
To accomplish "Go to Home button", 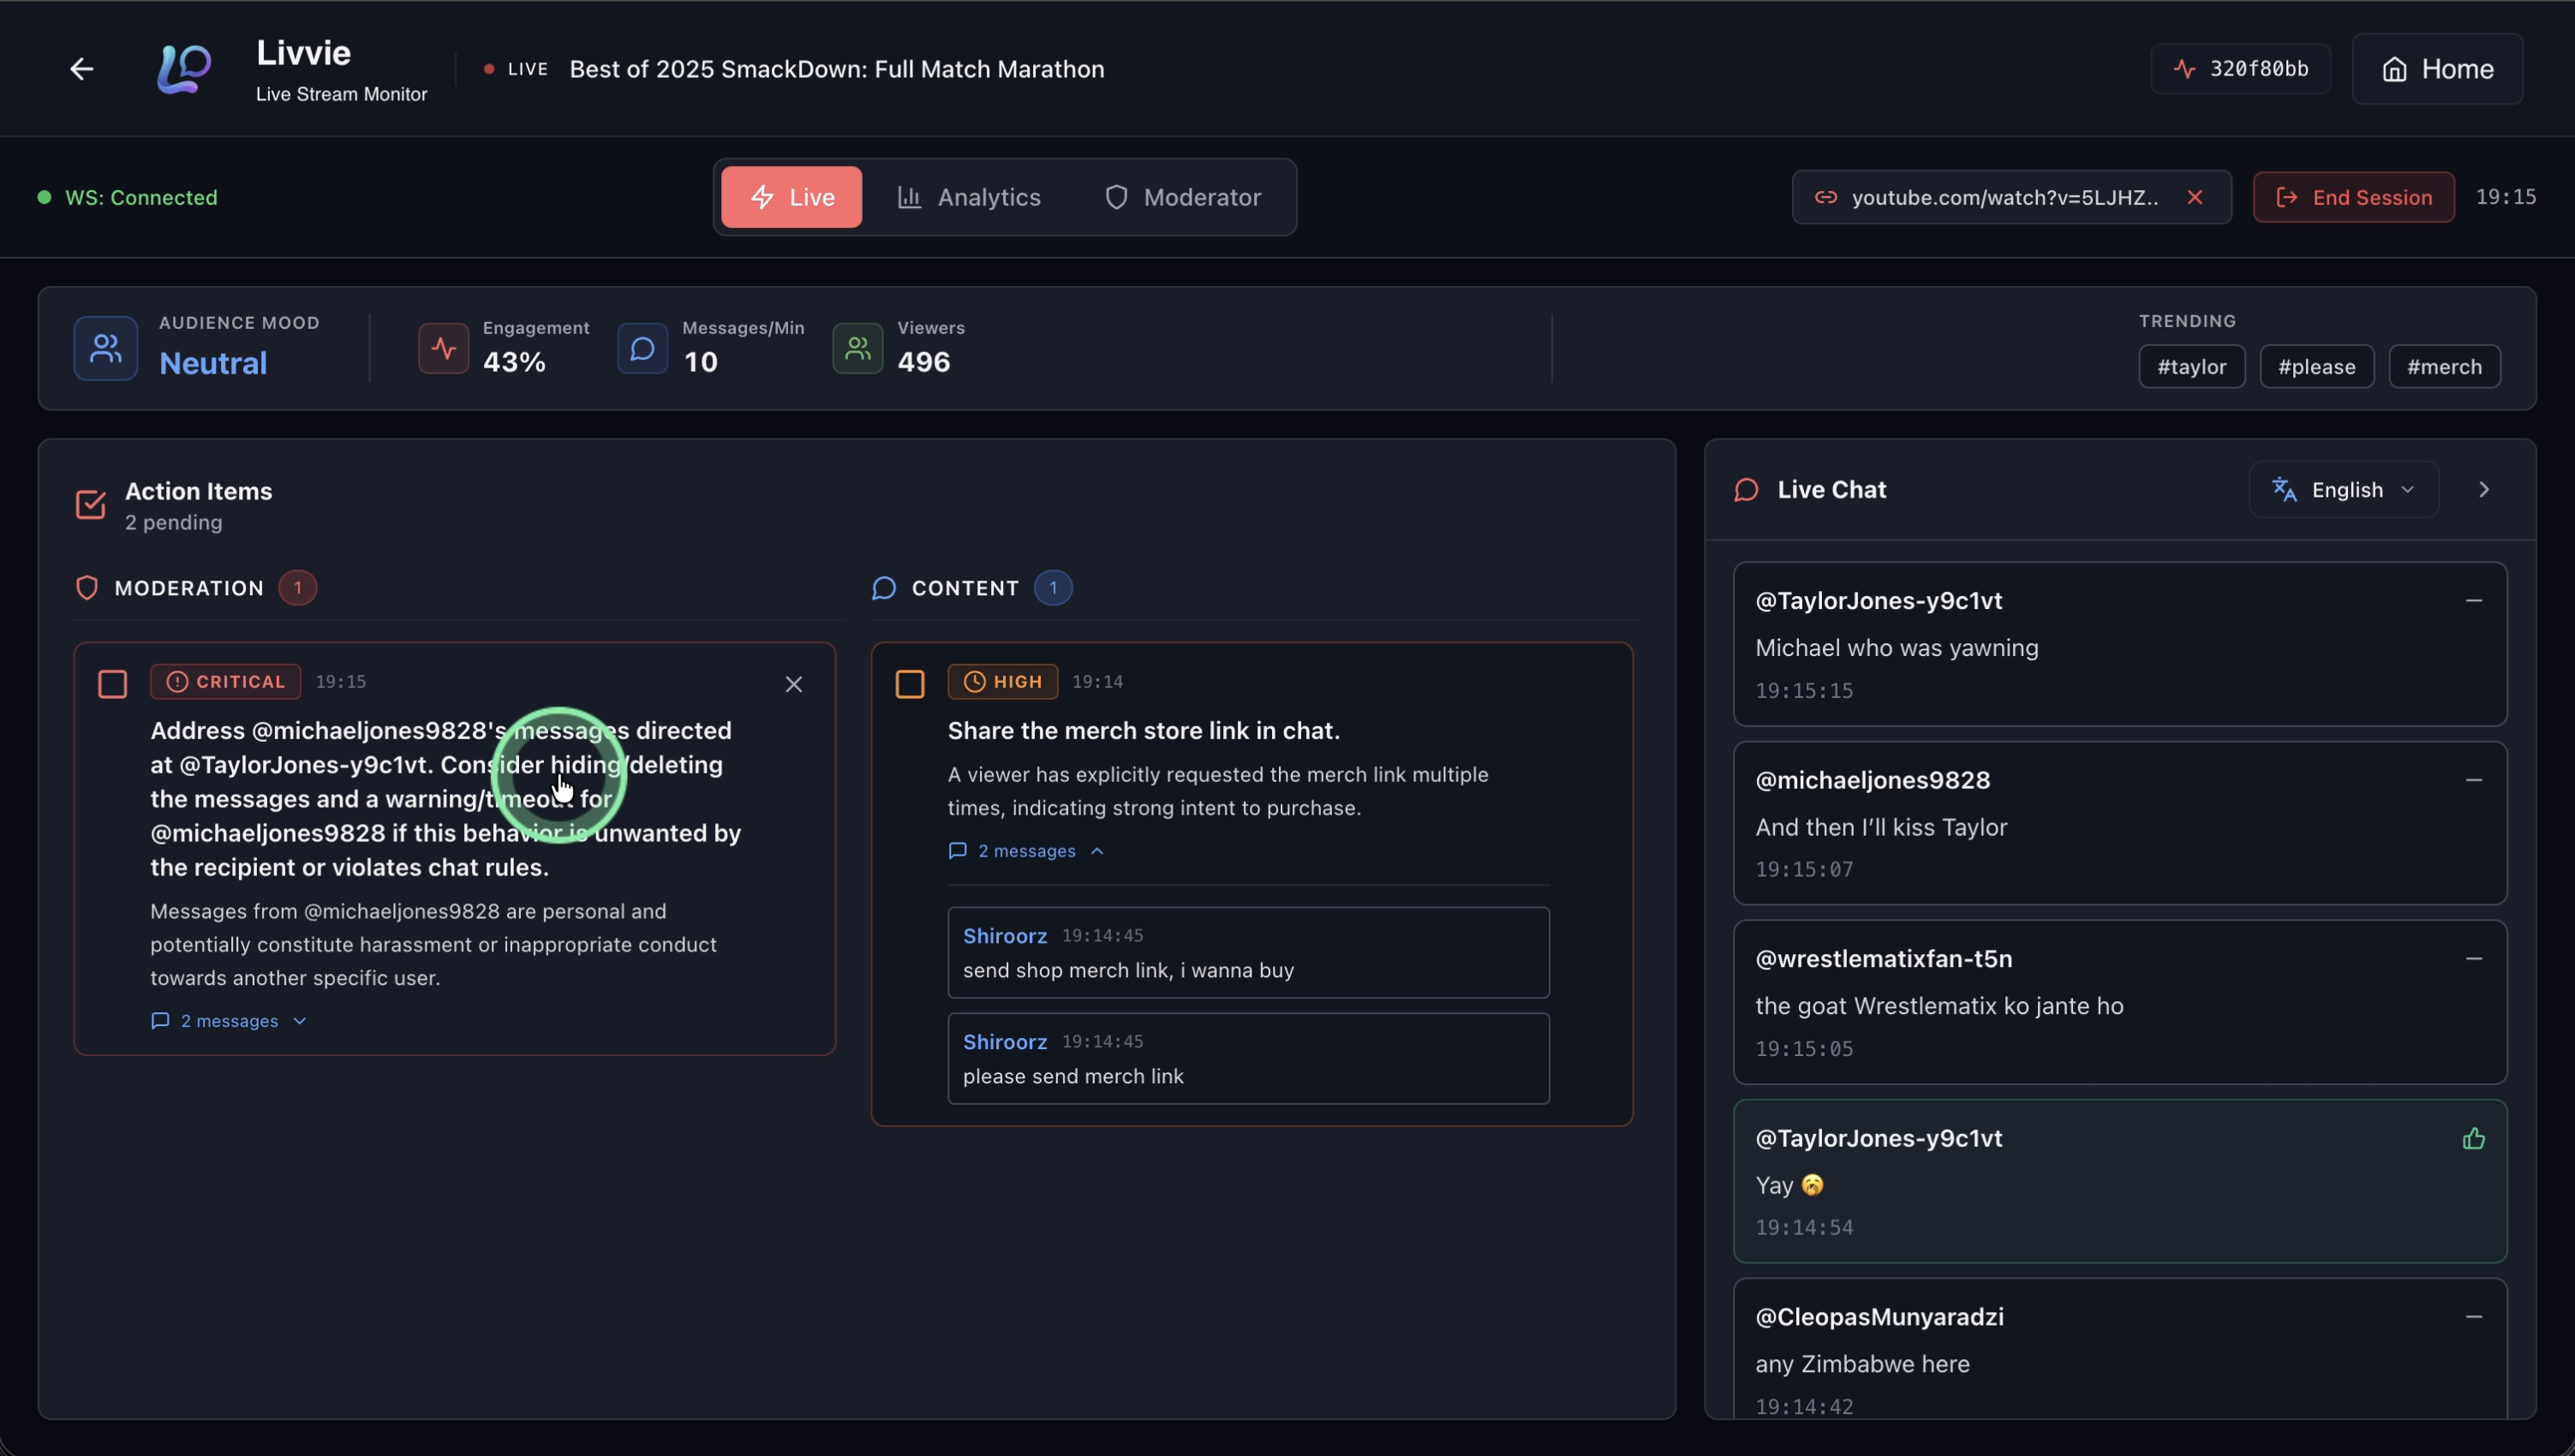I will pos(2436,69).
